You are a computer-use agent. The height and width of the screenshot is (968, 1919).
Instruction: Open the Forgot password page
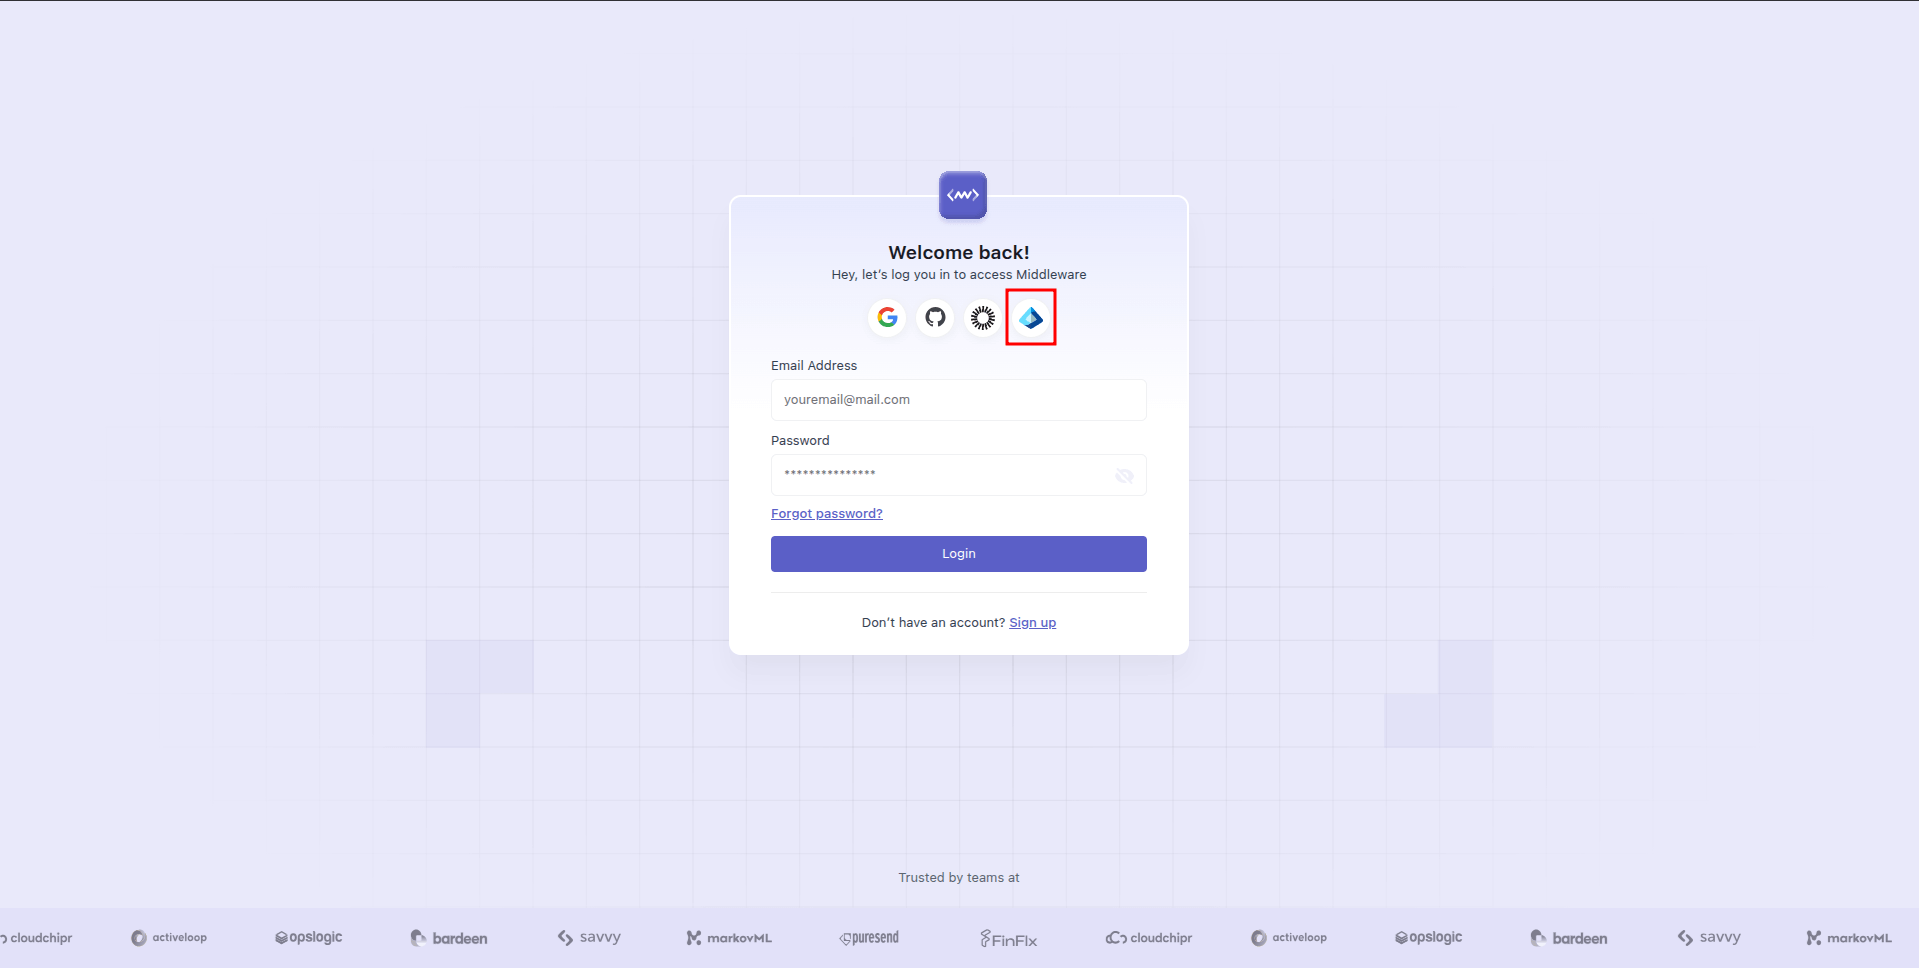point(826,513)
